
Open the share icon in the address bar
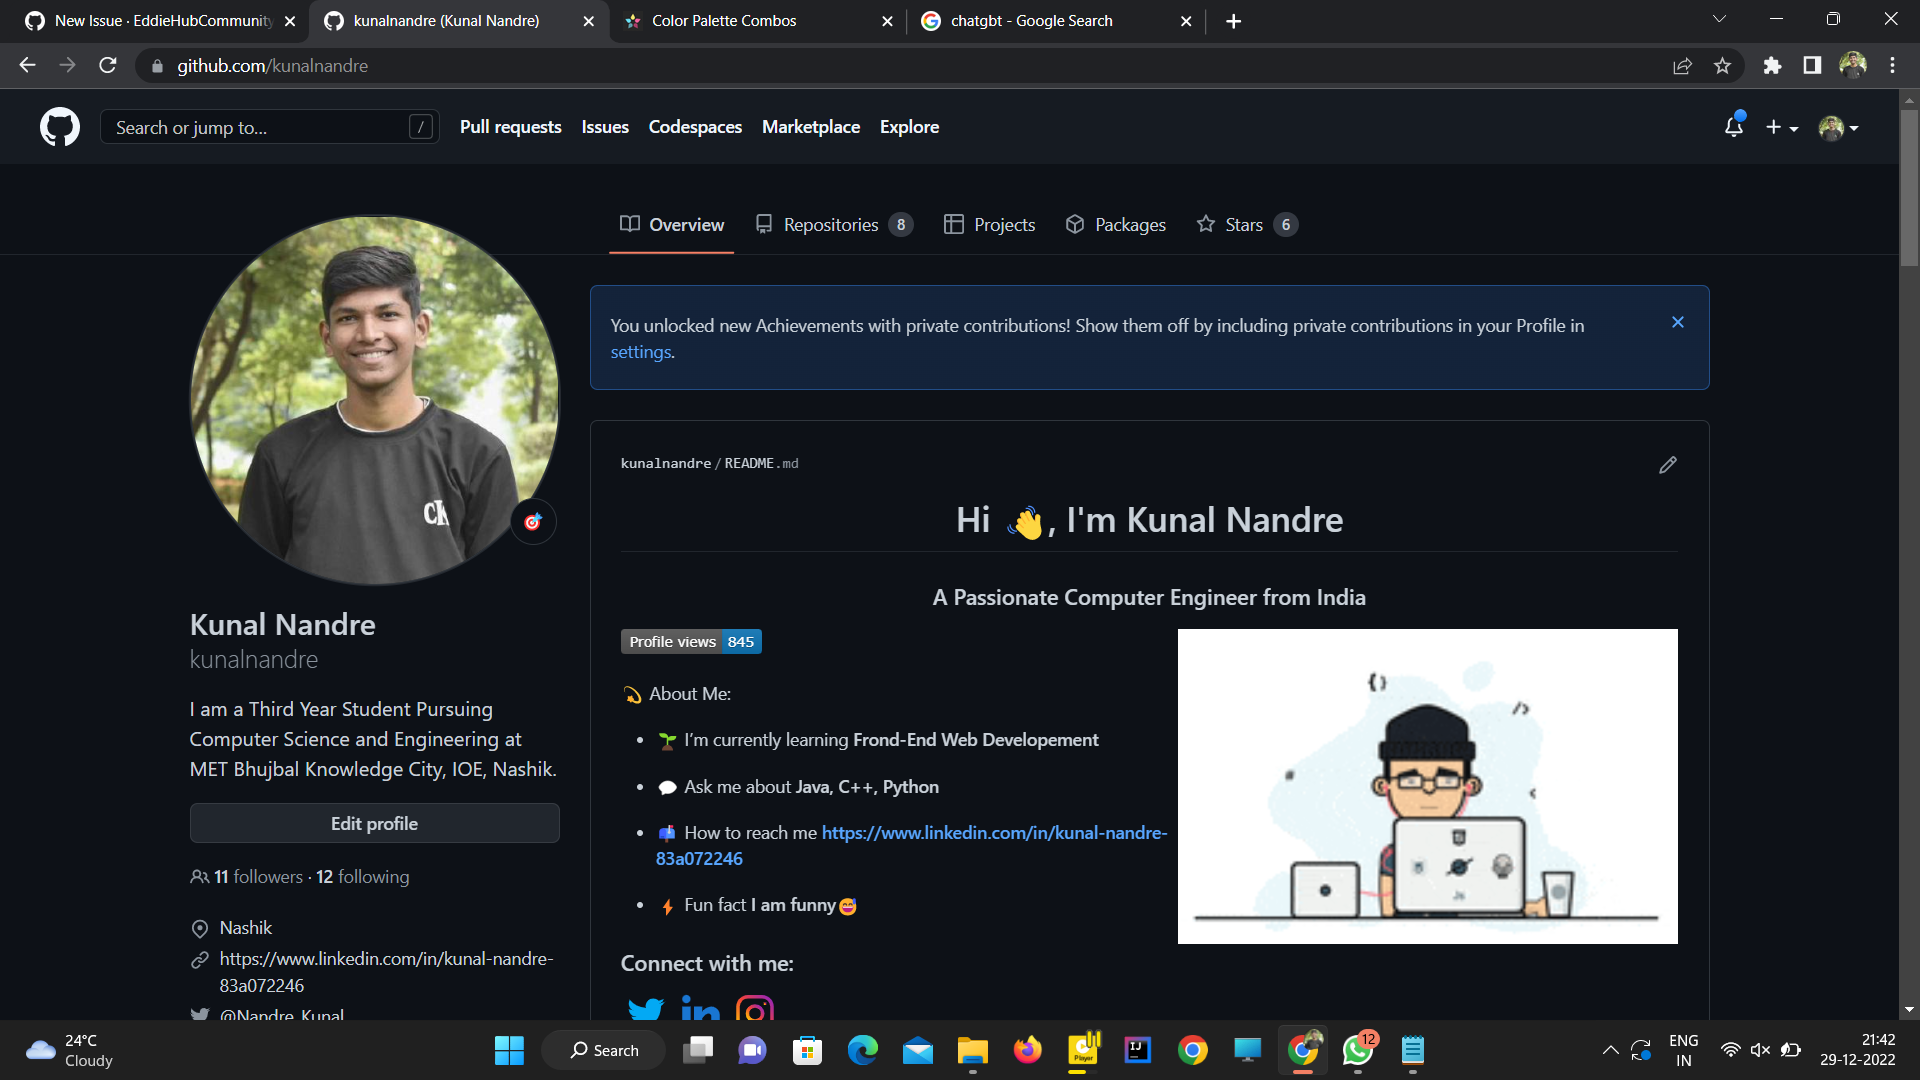pos(1683,65)
